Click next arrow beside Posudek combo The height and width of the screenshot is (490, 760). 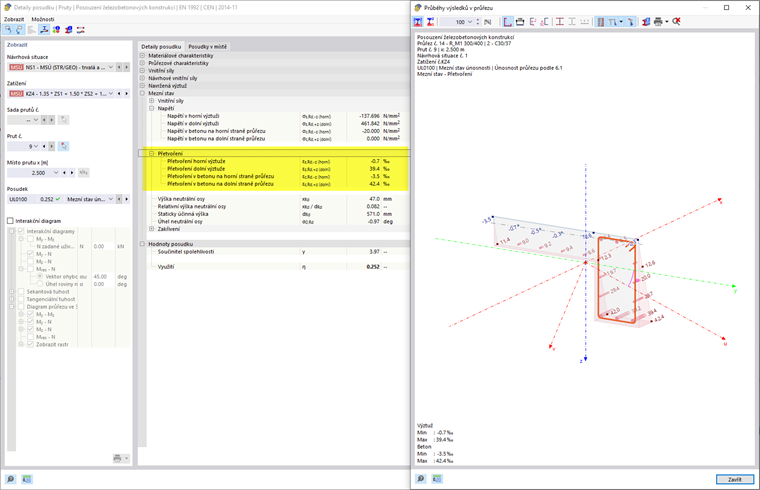point(127,199)
